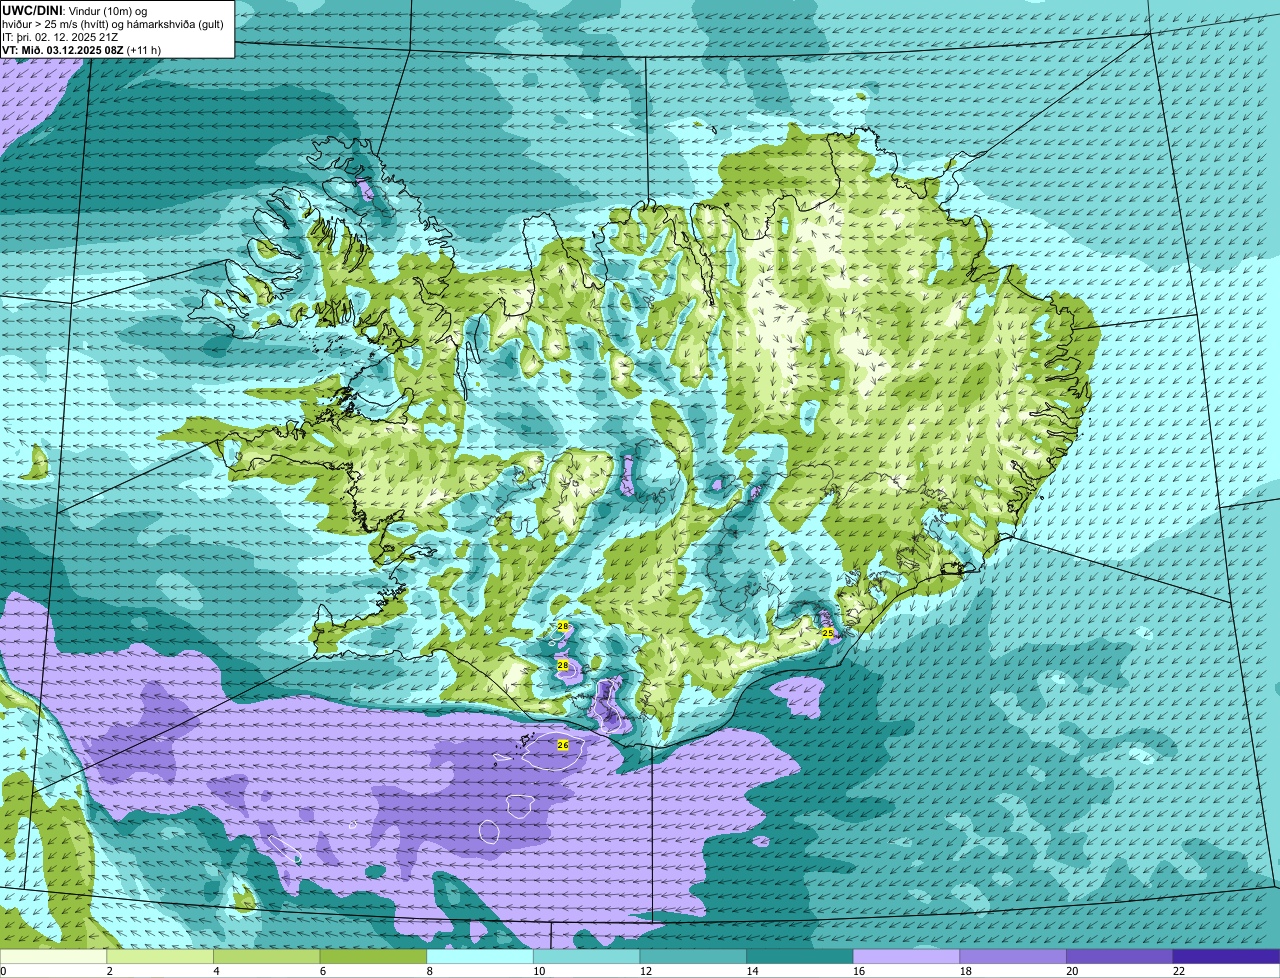Click the color scale label '10'
Image resolution: width=1280 pixels, height=978 pixels.
click(539, 971)
